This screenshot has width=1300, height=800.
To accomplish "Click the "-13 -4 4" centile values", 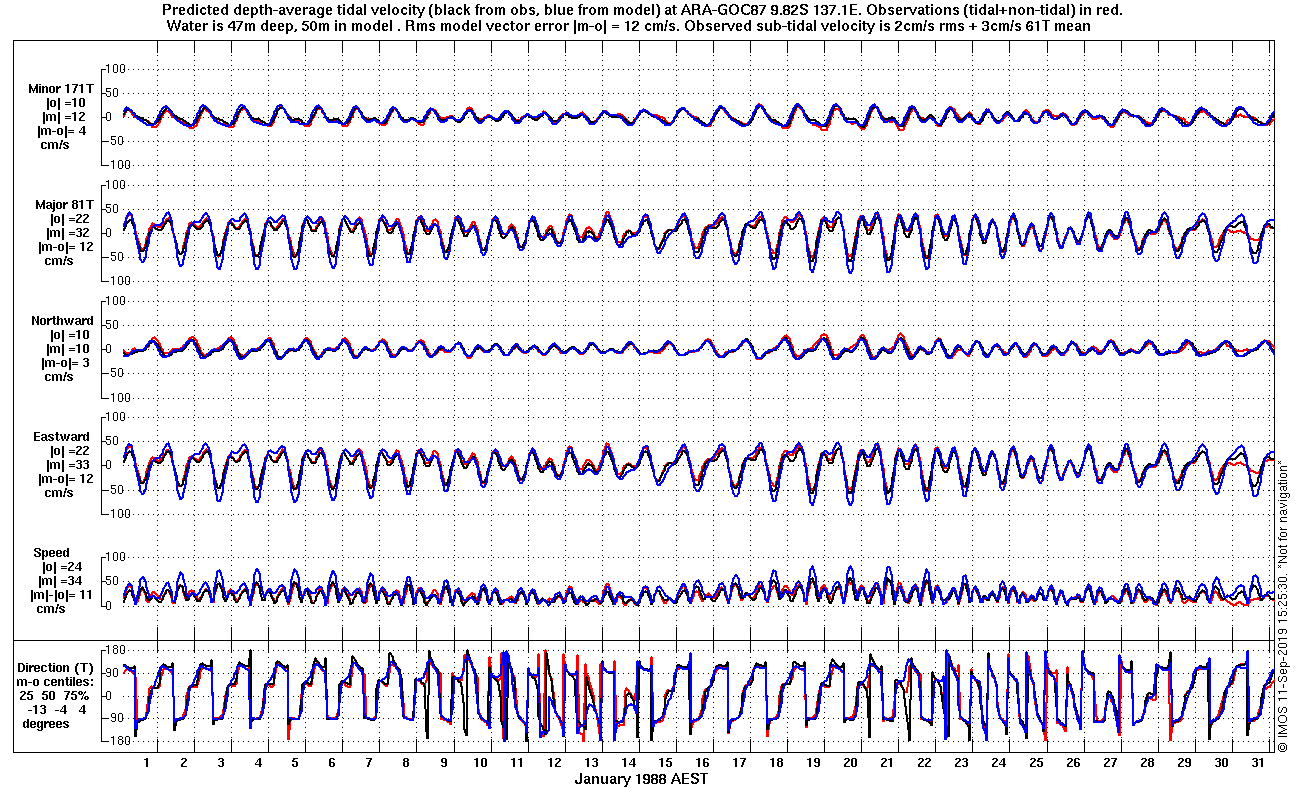I will coord(58,709).
